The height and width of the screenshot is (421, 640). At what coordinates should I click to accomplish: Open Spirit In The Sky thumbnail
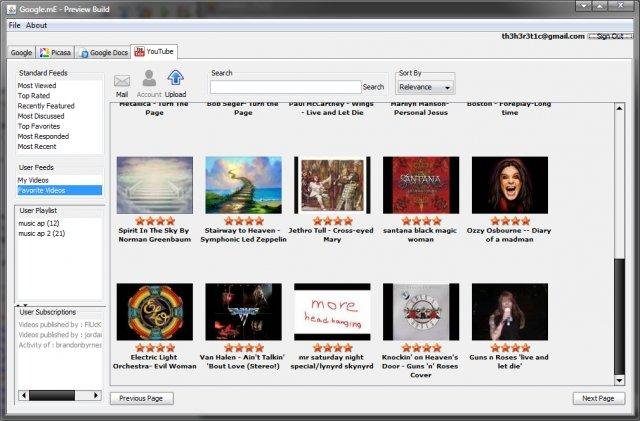(155, 185)
